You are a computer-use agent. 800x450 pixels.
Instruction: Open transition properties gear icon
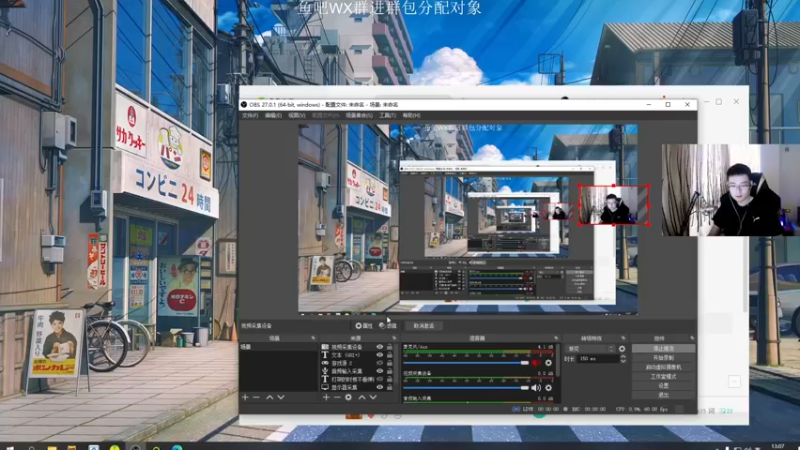pyautogui.click(x=622, y=349)
